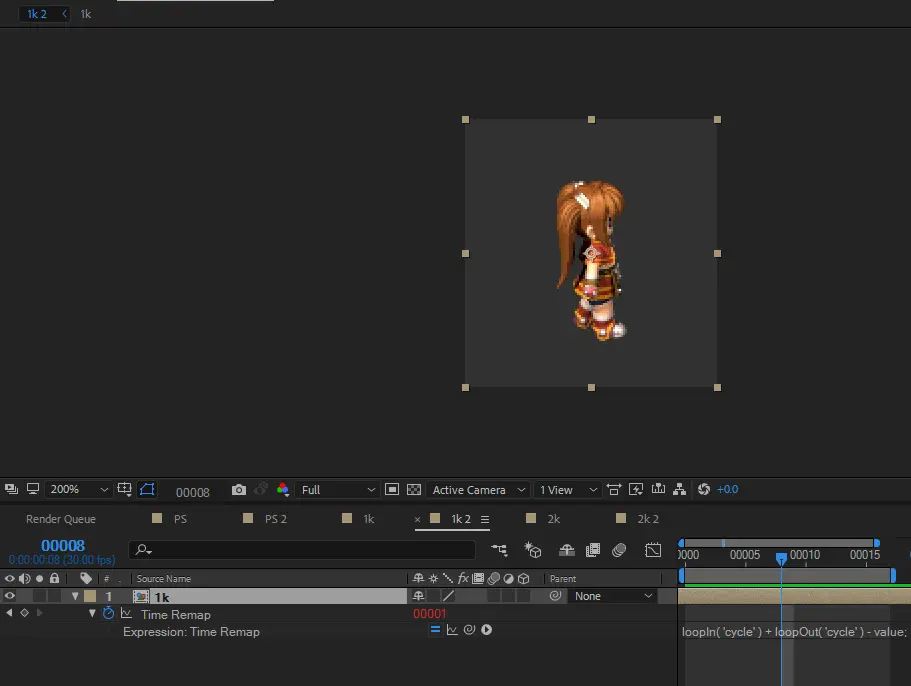This screenshot has width=911, height=686.
Task: Click the parent pick whip for layer 1k
Action: coord(555,596)
